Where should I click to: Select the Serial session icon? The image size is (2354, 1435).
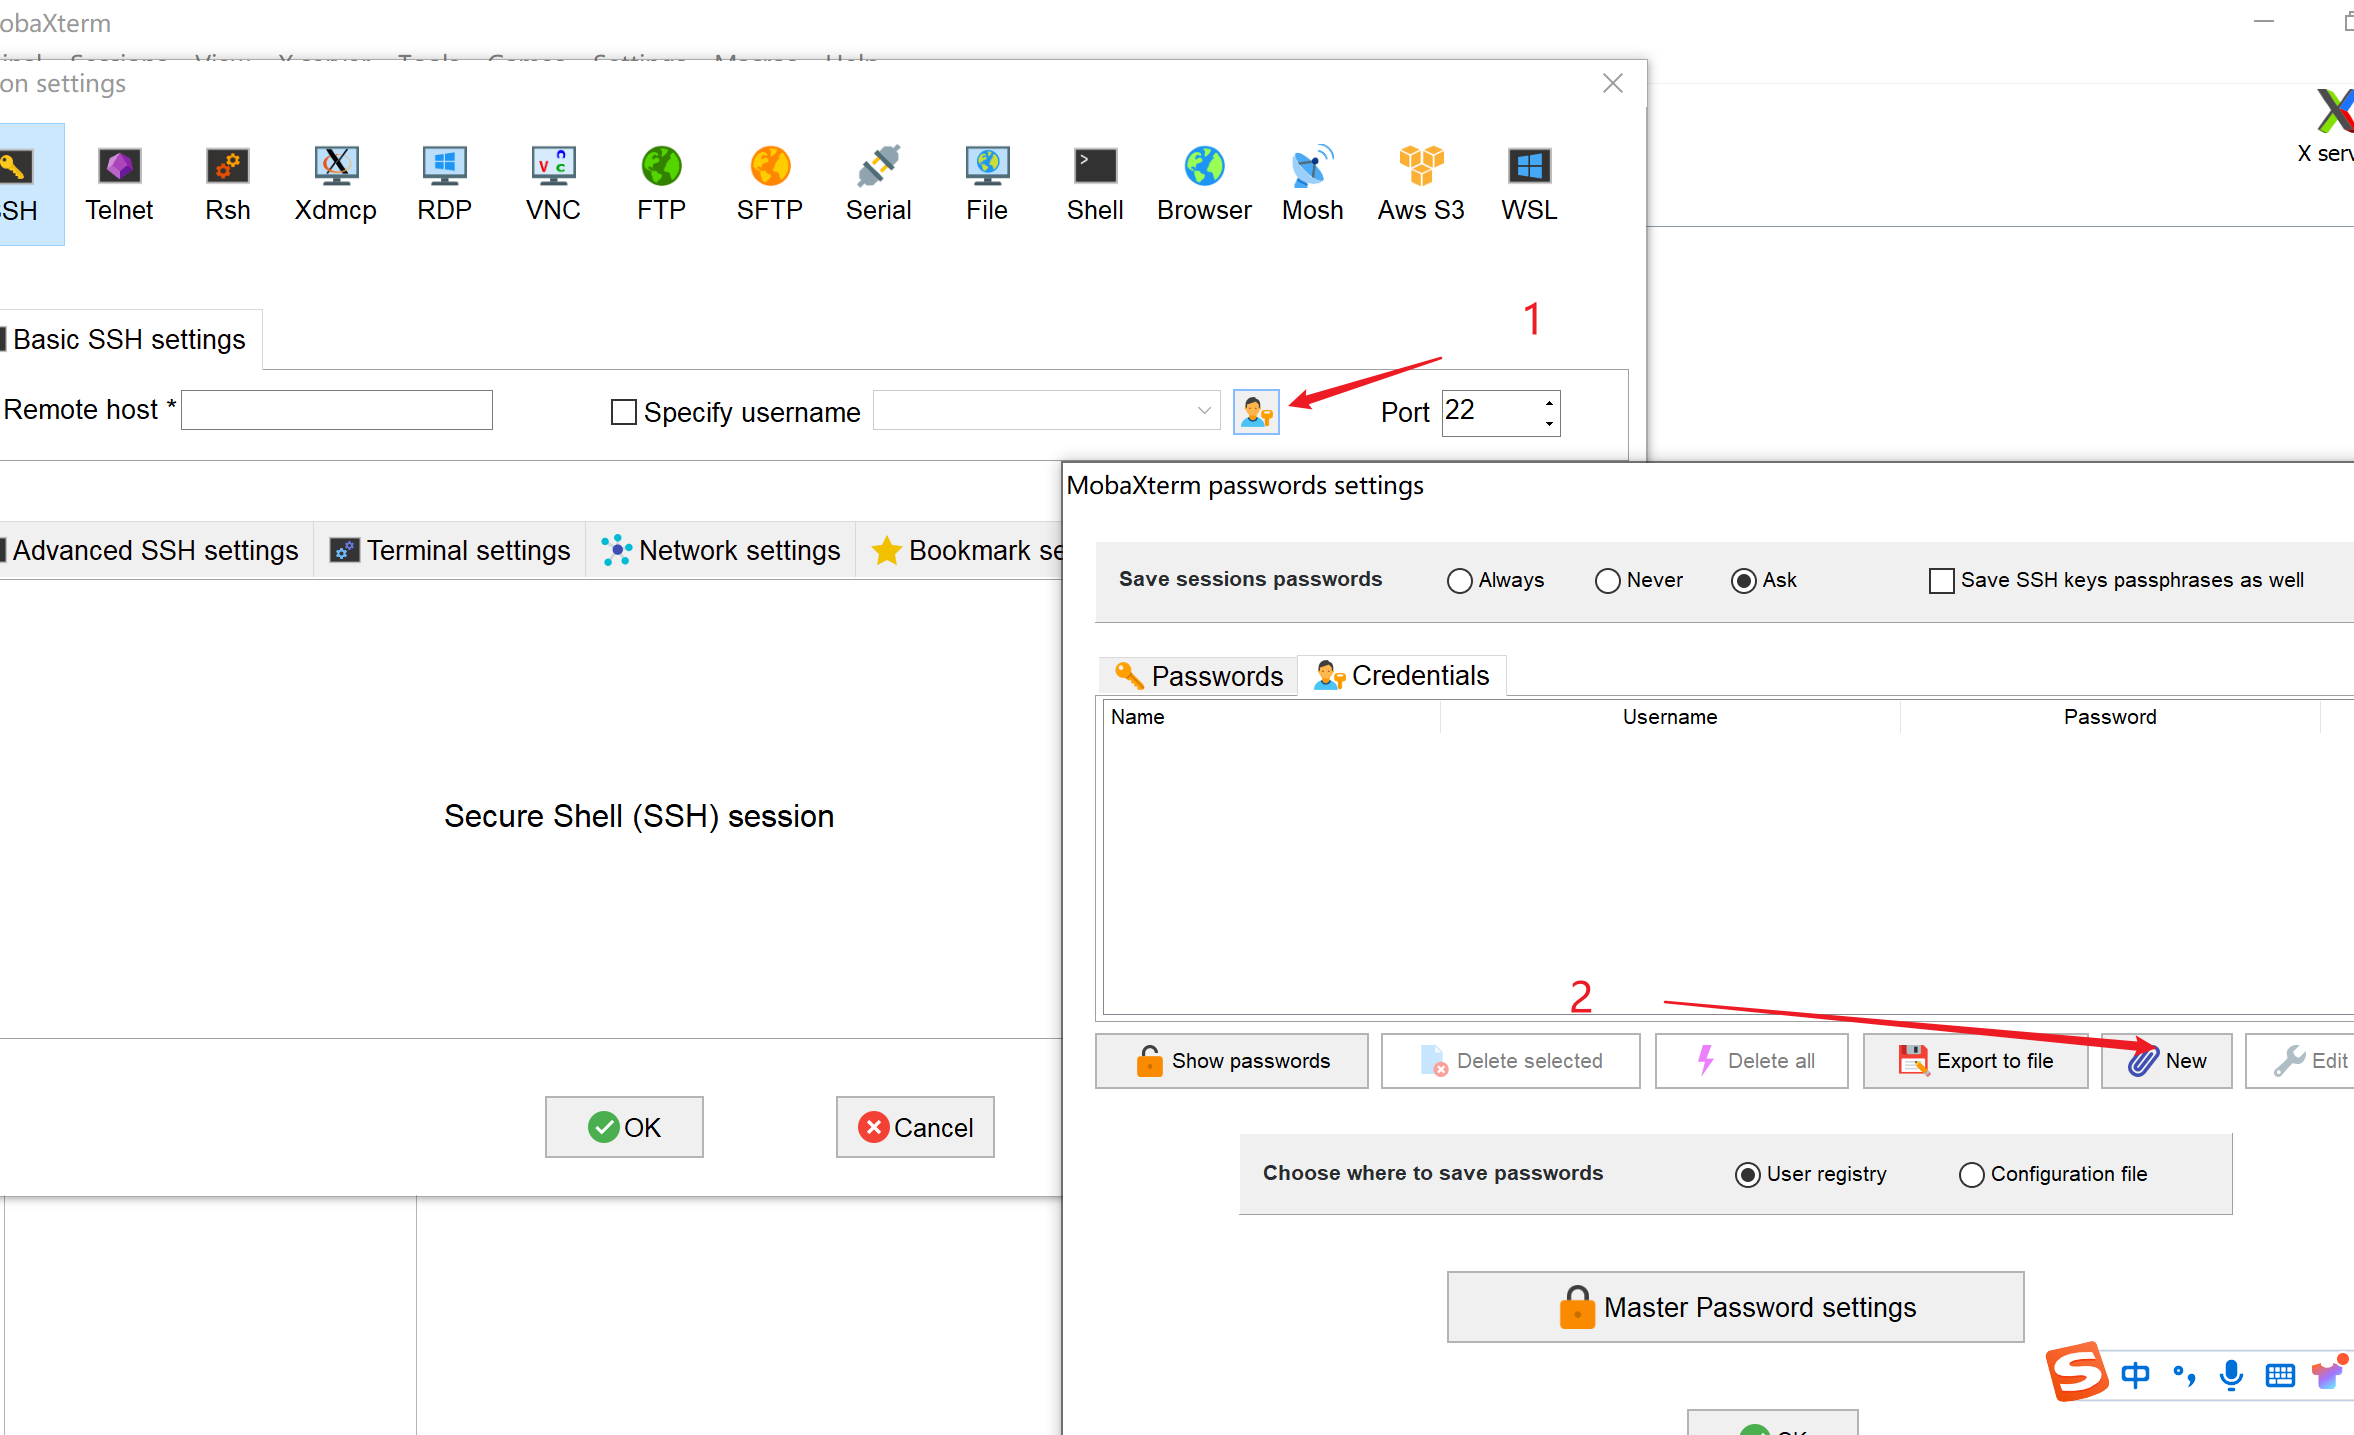click(878, 184)
